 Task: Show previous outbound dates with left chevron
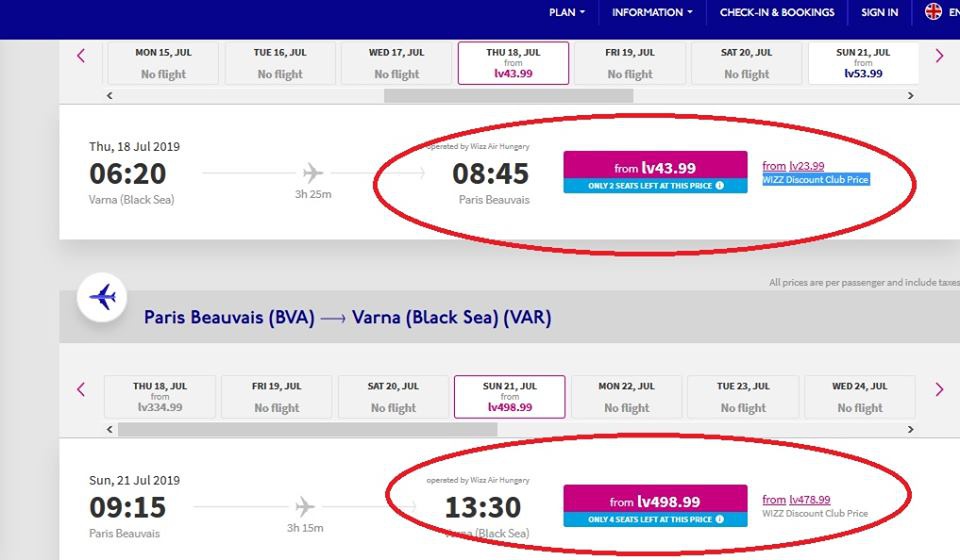[81, 56]
